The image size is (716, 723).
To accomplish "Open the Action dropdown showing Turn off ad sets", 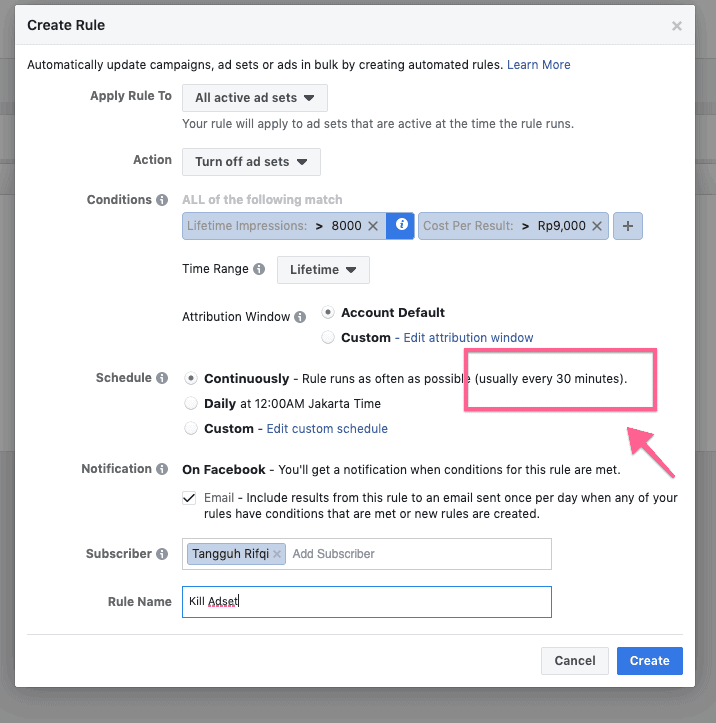I will [x=251, y=162].
